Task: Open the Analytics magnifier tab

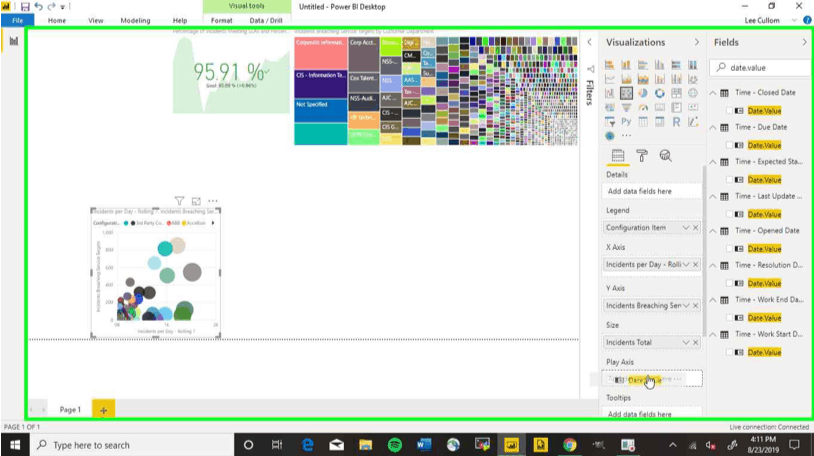Action: [665, 155]
